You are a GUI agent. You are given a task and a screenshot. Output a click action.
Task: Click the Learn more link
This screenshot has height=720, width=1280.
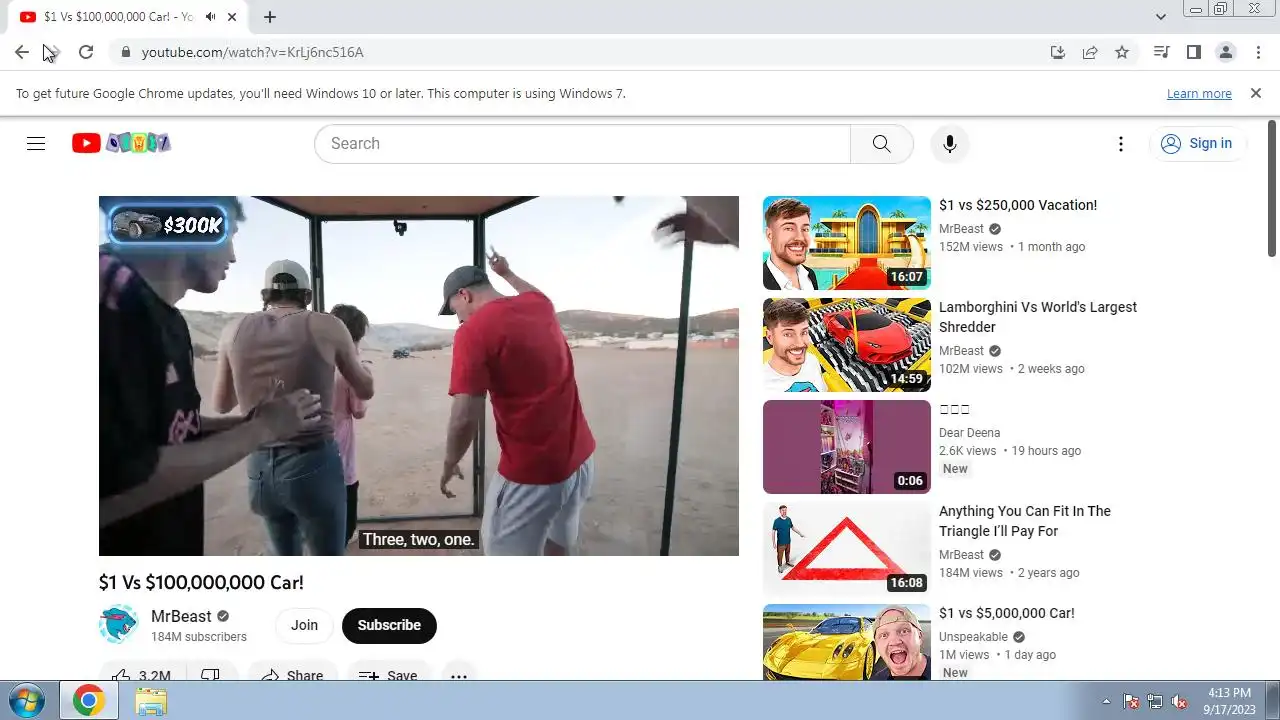1199,93
